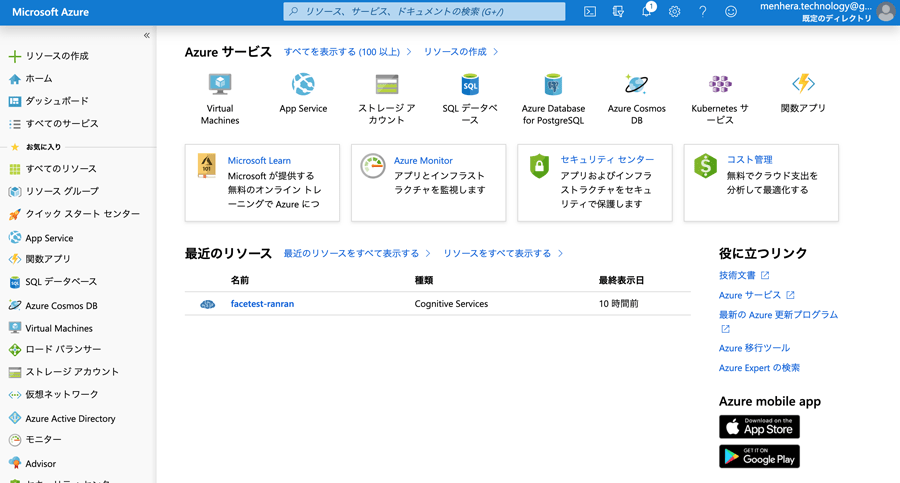
Task: Open the App Service globe icon
Action: [x=303, y=85]
